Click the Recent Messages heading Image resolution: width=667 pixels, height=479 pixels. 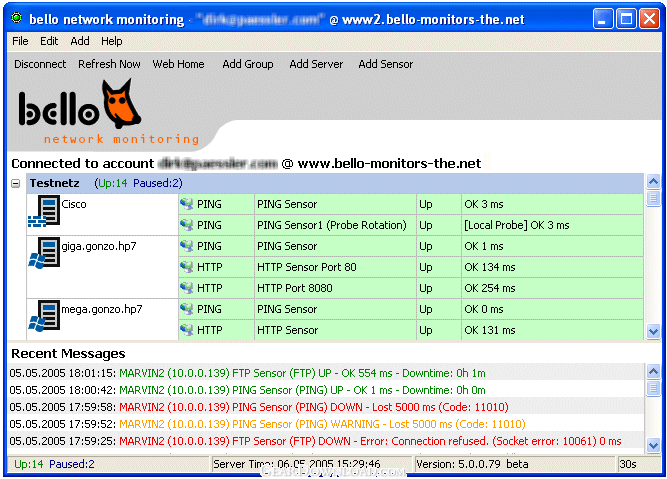[x=68, y=354]
